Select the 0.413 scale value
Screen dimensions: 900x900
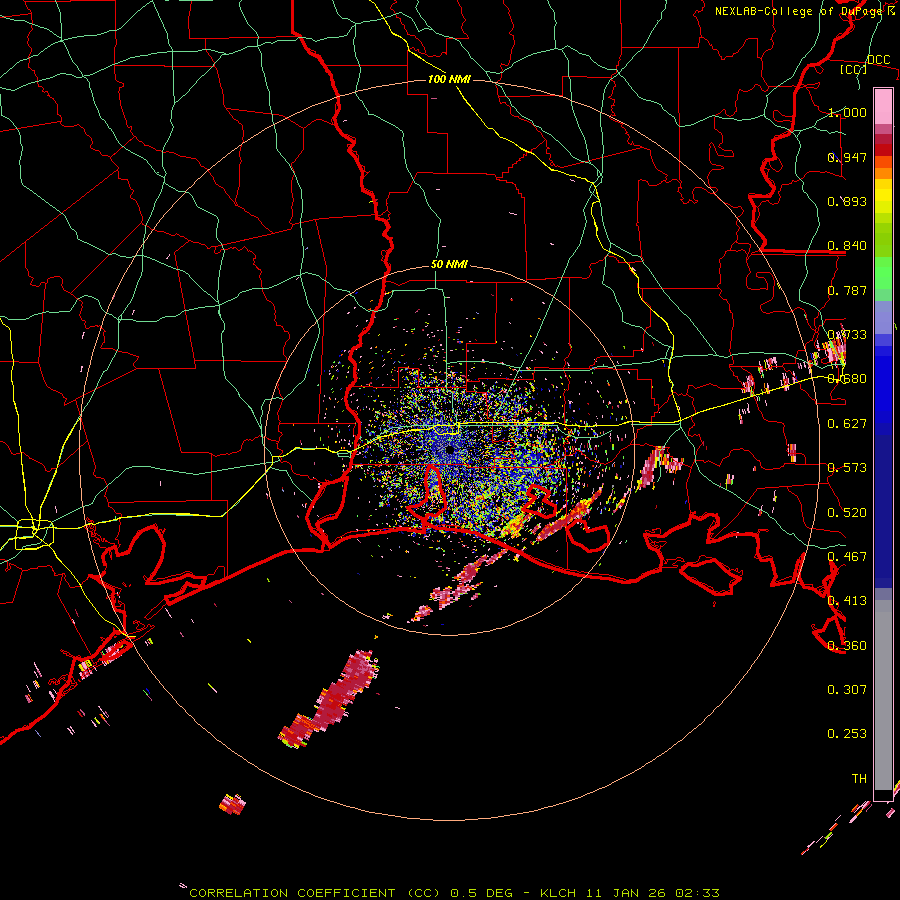point(847,601)
